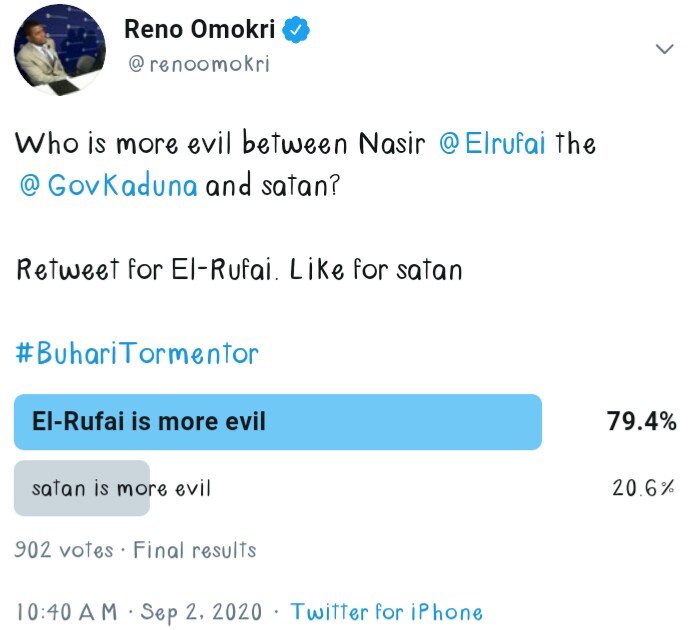Open the @Elrufai mention
The image size is (688, 630).
coord(492,144)
